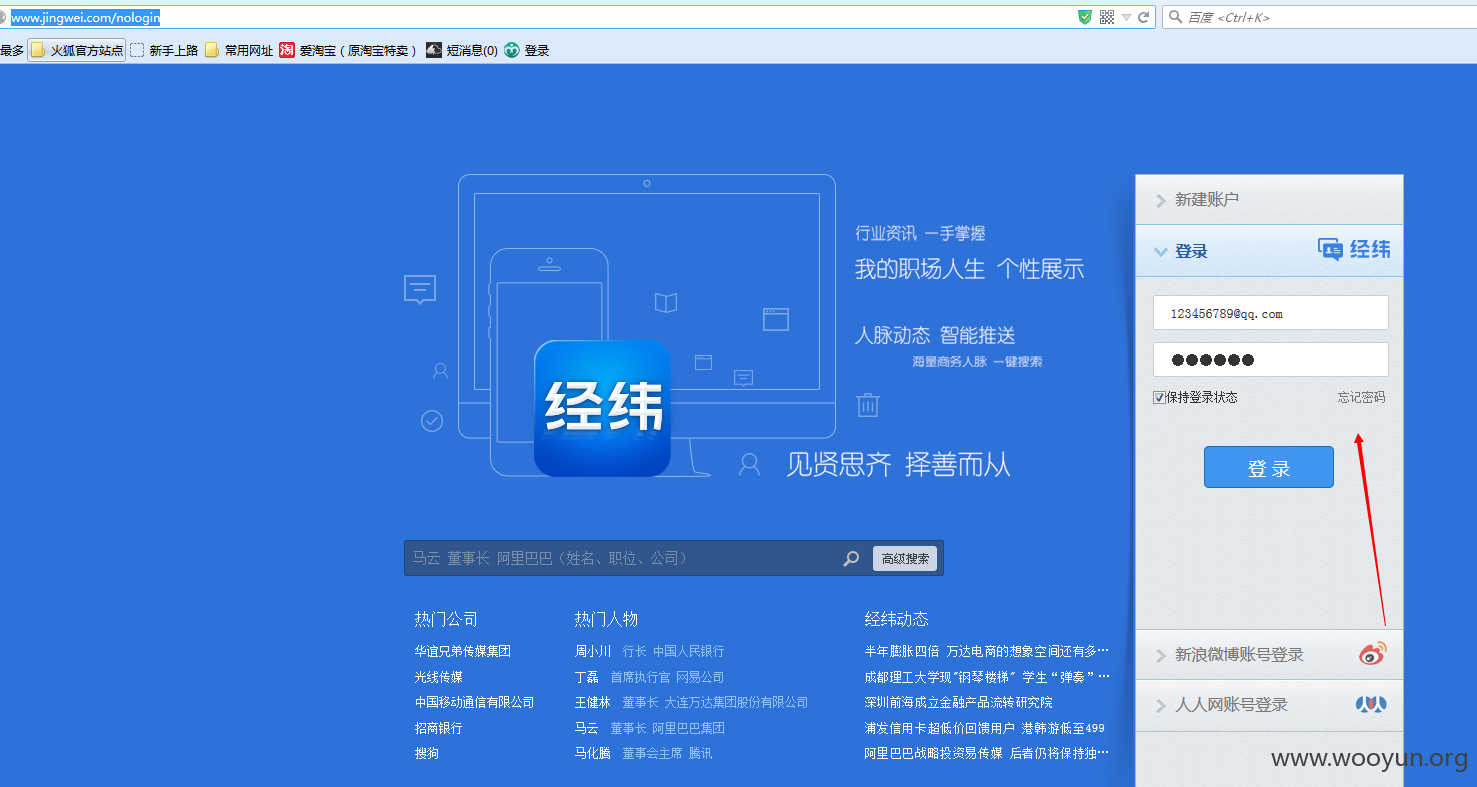Screen dimensions: 1477x787
Task: Click 腾讯 next to 马化腾
Action: tap(701, 753)
